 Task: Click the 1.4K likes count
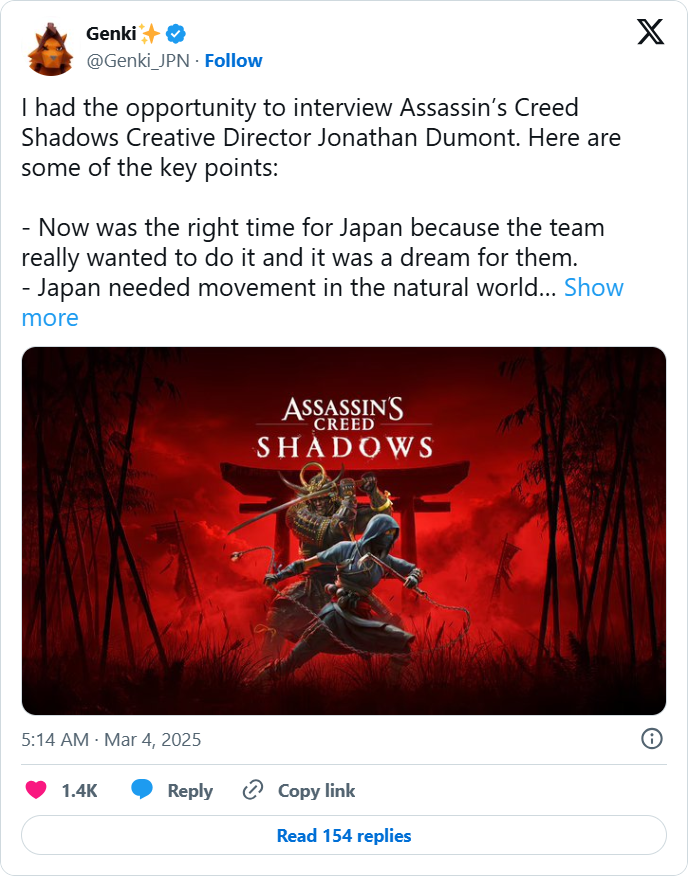pyautogui.click(x=79, y=790)
